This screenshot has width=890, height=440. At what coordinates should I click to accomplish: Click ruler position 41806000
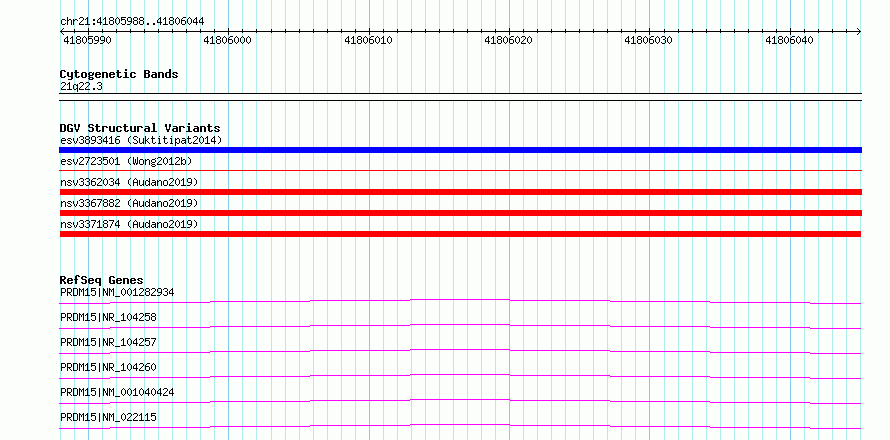coord(228,40)
